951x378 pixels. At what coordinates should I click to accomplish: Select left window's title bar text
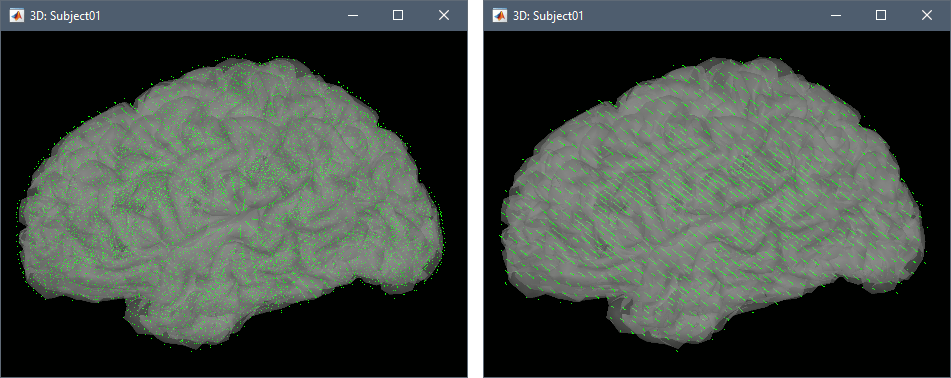[x=65, y=16]
